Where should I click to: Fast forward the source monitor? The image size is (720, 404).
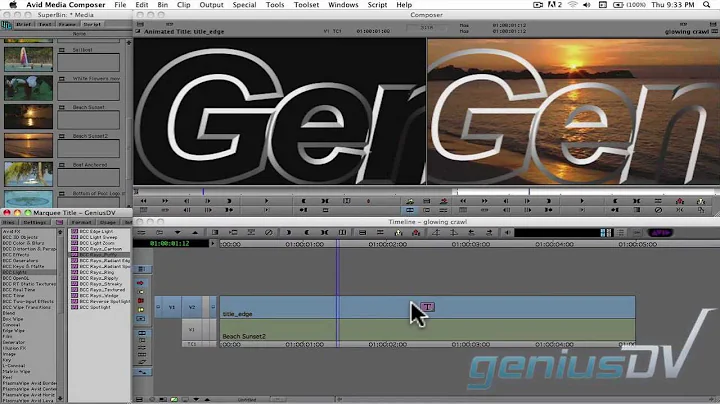164,201
